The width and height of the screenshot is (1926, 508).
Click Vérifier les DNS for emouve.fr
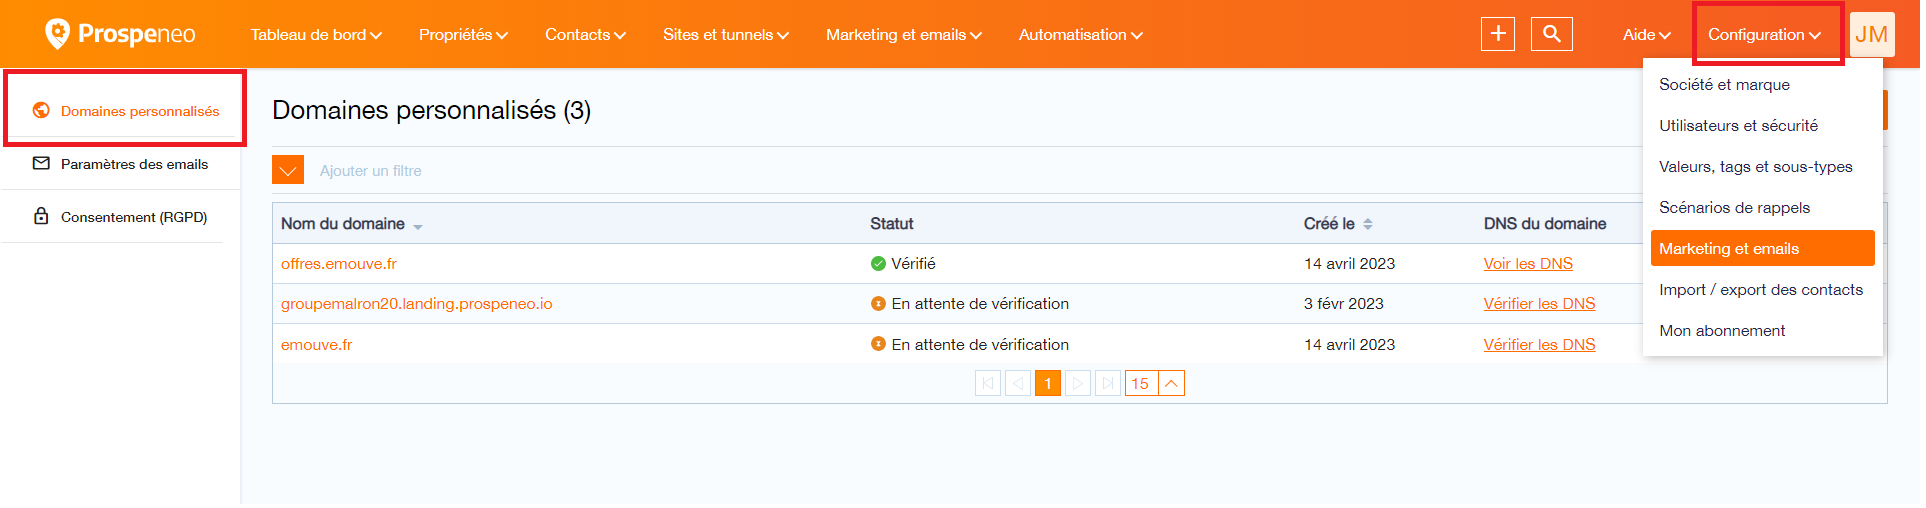point(1539,345)
